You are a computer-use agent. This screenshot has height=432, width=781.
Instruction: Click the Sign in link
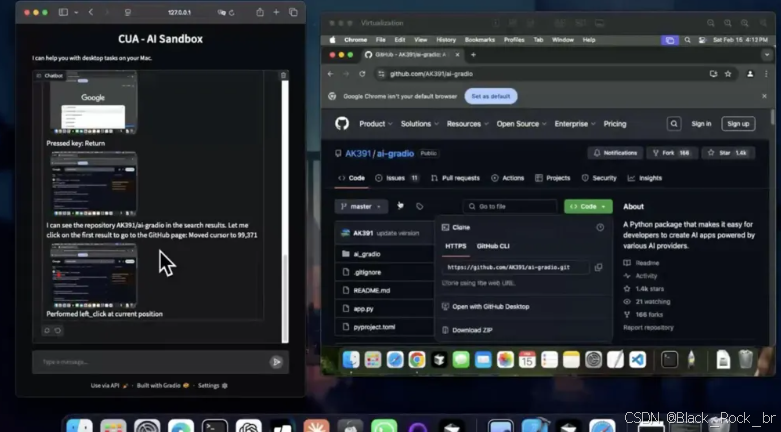click(x=701, y=124)
